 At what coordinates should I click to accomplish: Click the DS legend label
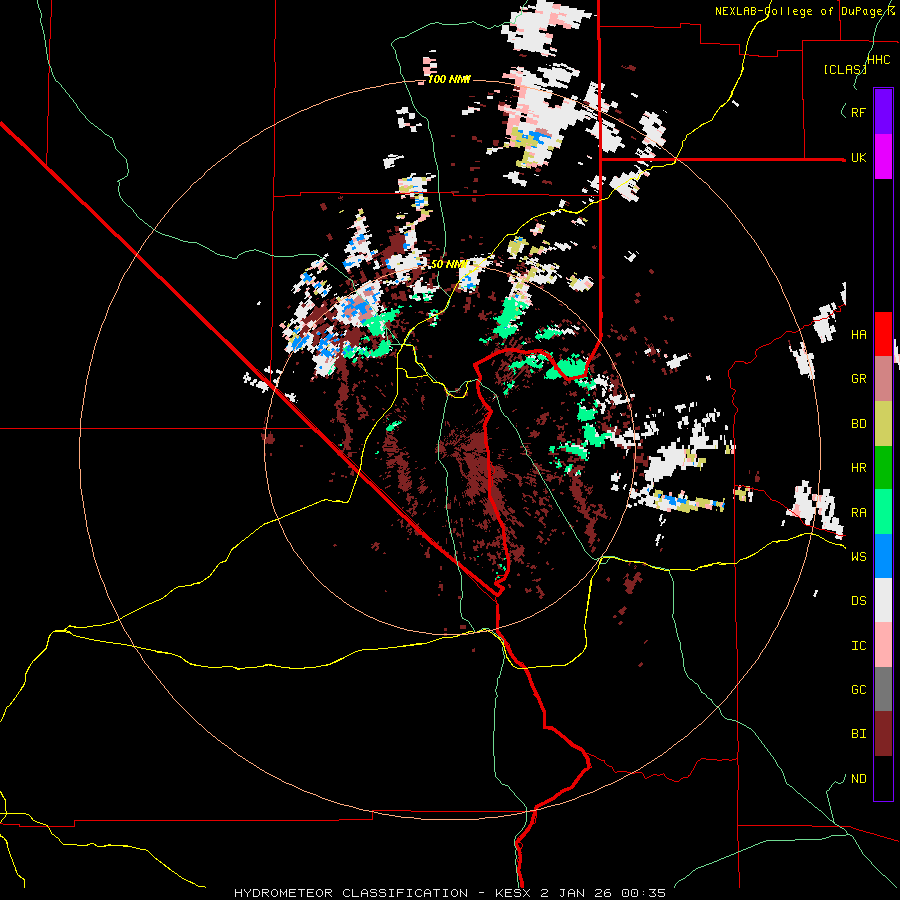click(858, 601)
